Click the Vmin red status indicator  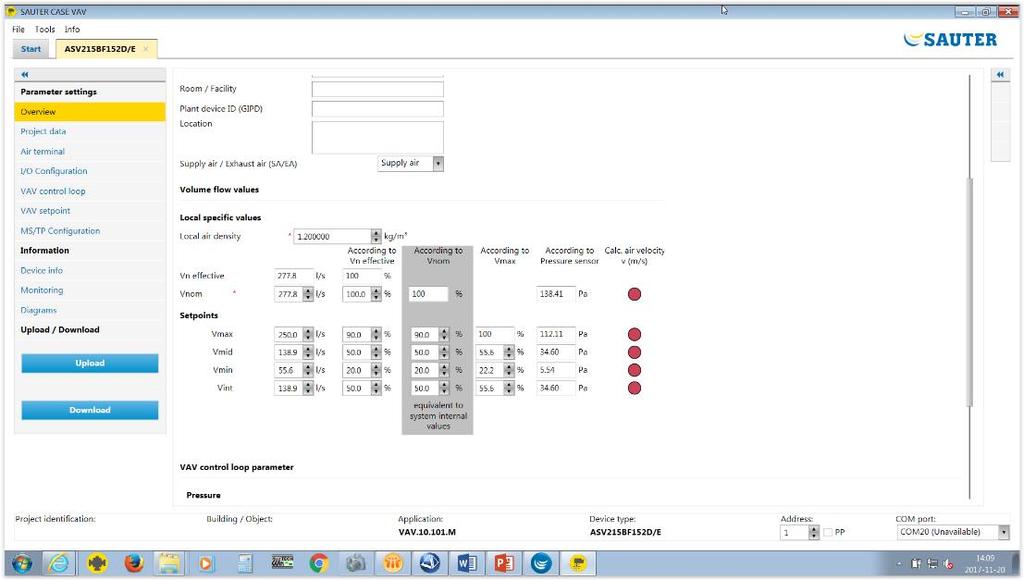click(x=634, y=370)
